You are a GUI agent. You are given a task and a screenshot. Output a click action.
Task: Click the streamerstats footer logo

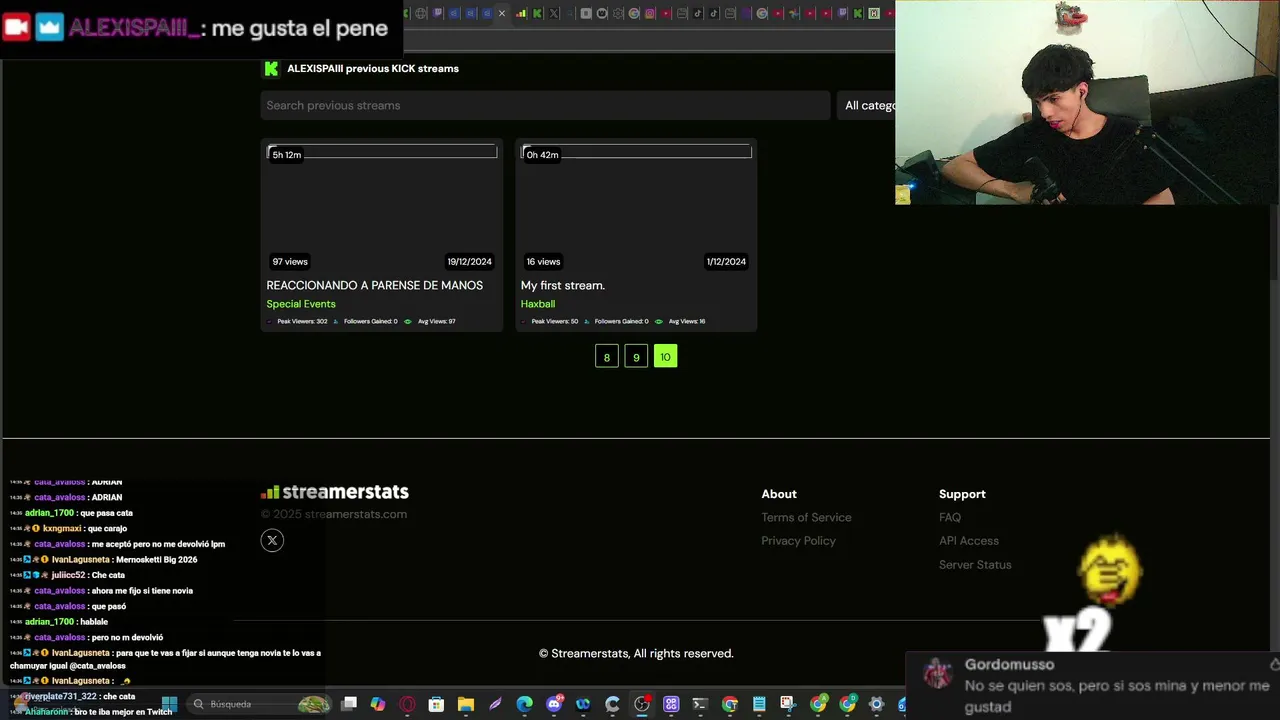click(x=335, y=492)
